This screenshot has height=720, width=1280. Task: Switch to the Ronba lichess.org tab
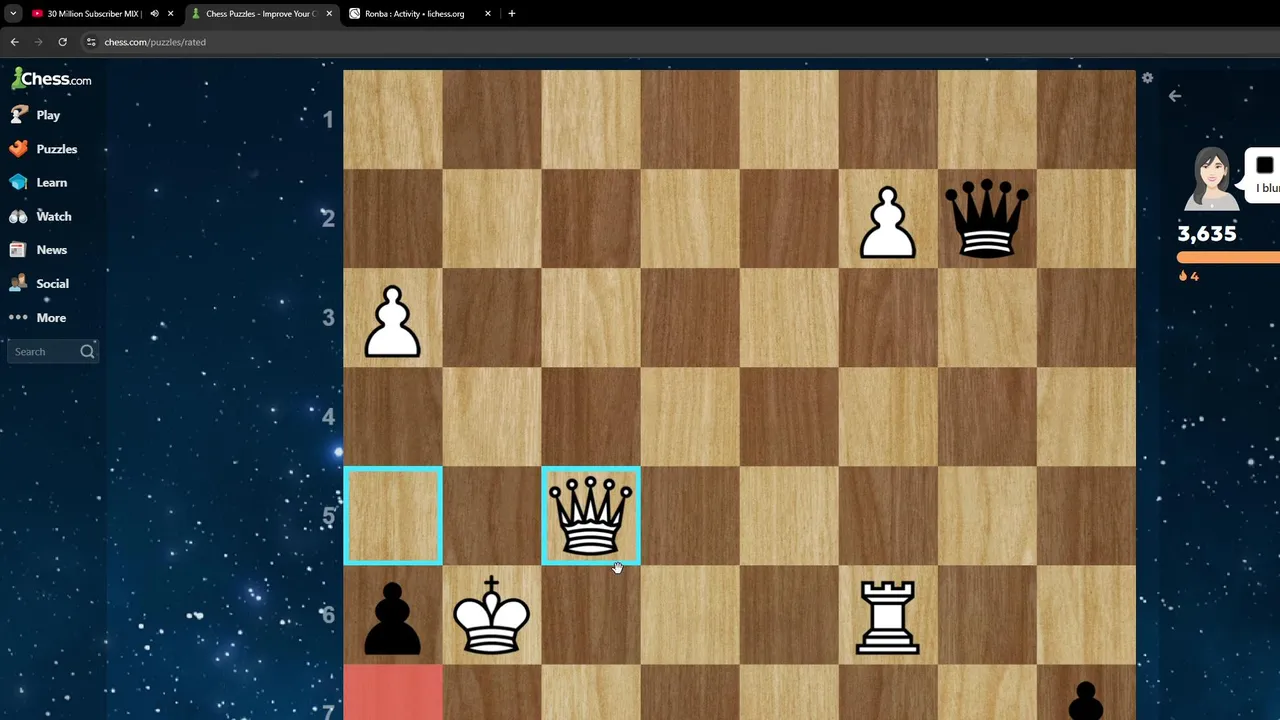click(x=414, y=14)
